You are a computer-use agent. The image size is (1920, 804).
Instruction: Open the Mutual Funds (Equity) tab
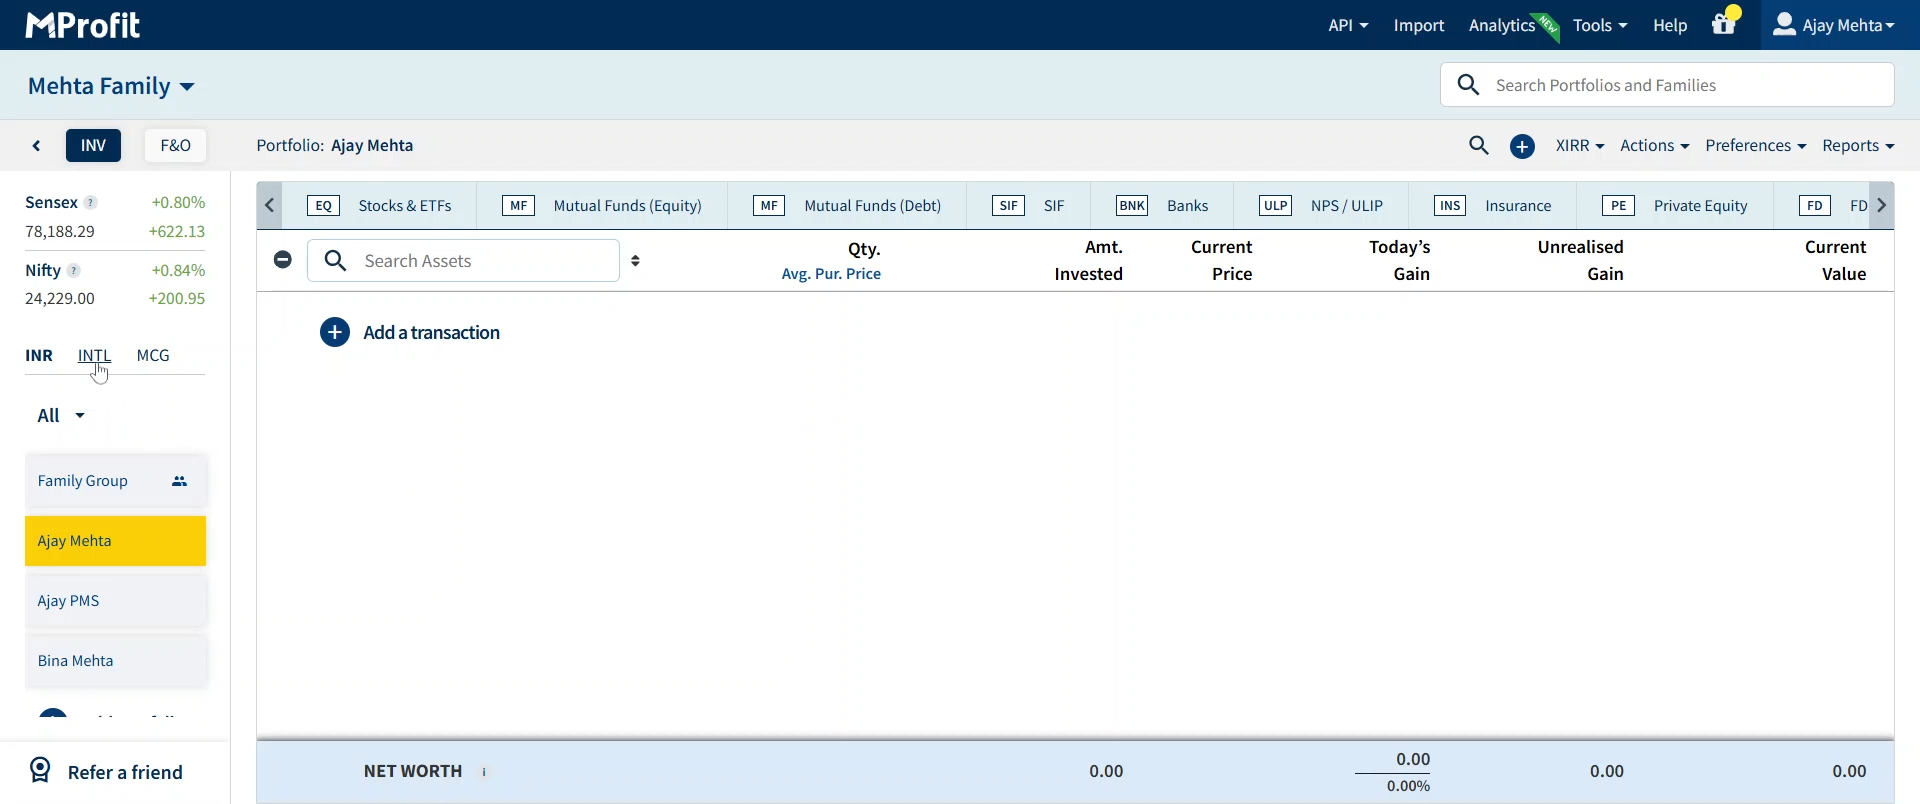pyautogui.click(x=602, y=206)
